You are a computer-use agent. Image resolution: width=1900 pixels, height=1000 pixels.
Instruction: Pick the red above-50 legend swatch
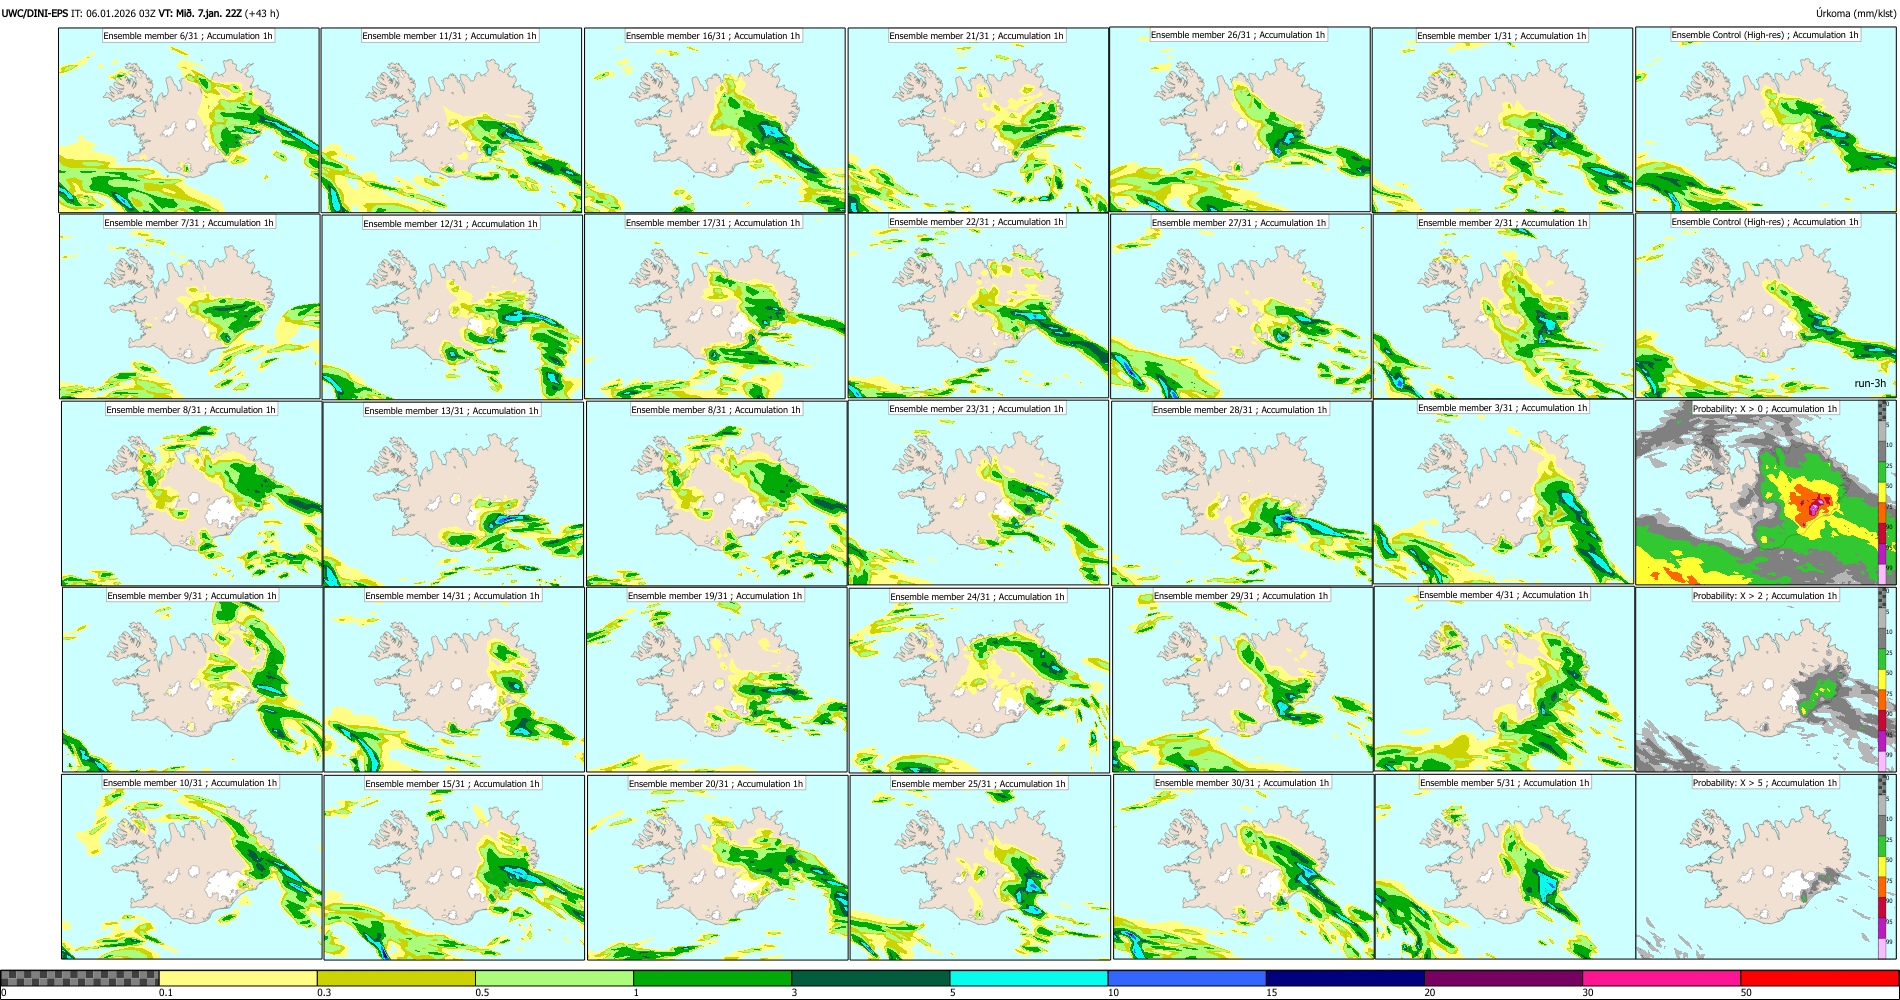[1819, 978]
